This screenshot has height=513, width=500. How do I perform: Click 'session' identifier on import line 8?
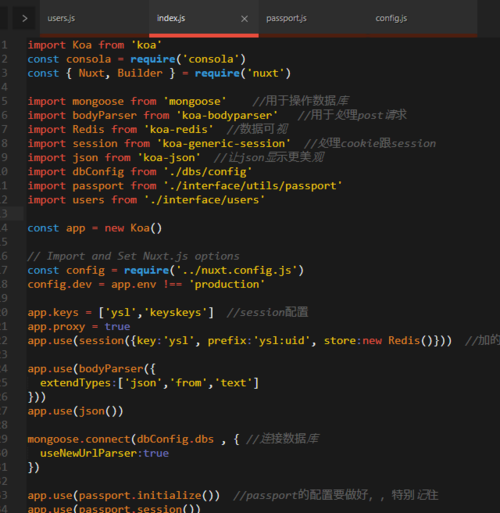(x=95, y=144)
